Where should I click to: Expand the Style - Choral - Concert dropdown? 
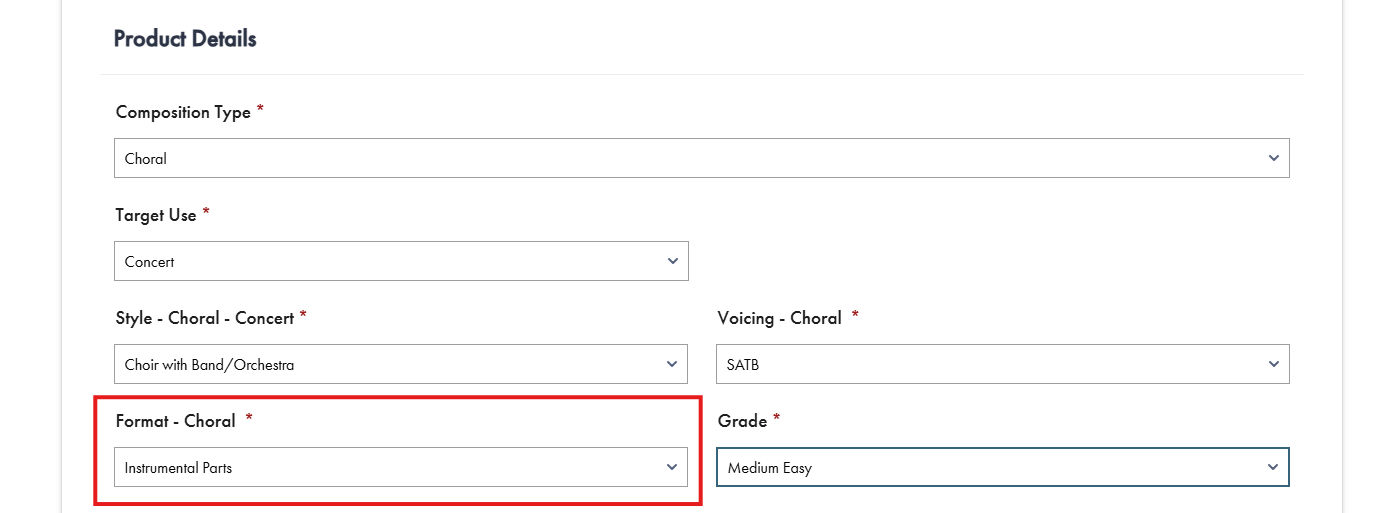[x=401, y=364]
